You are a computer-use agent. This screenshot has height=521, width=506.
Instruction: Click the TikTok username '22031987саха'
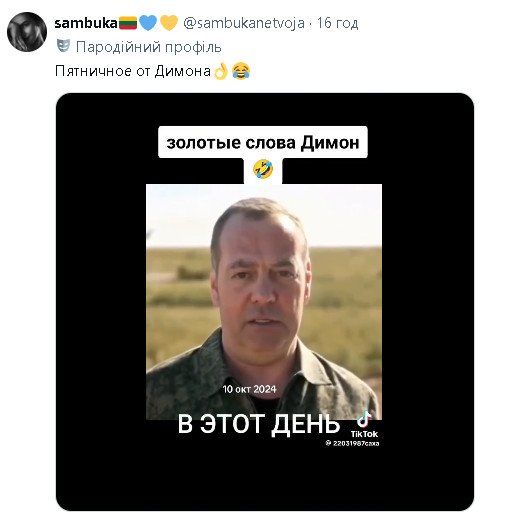click(352, 443)
